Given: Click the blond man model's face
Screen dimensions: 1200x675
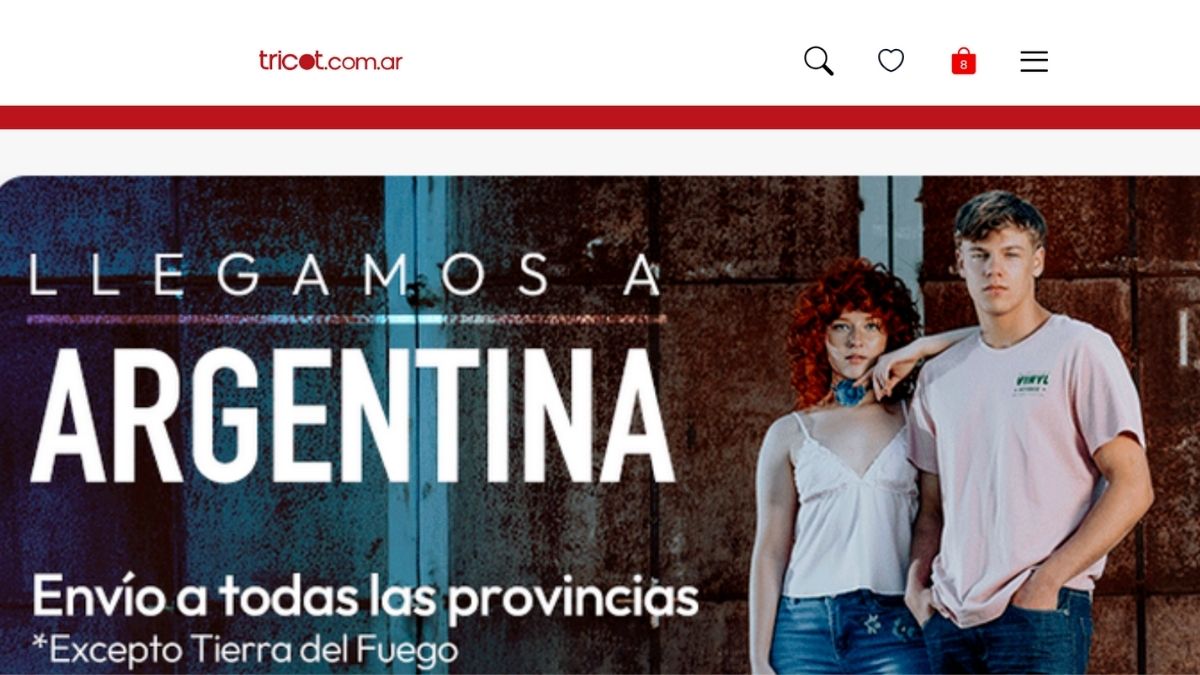Looking at the screenshot, I should [x=1000, y=264].
